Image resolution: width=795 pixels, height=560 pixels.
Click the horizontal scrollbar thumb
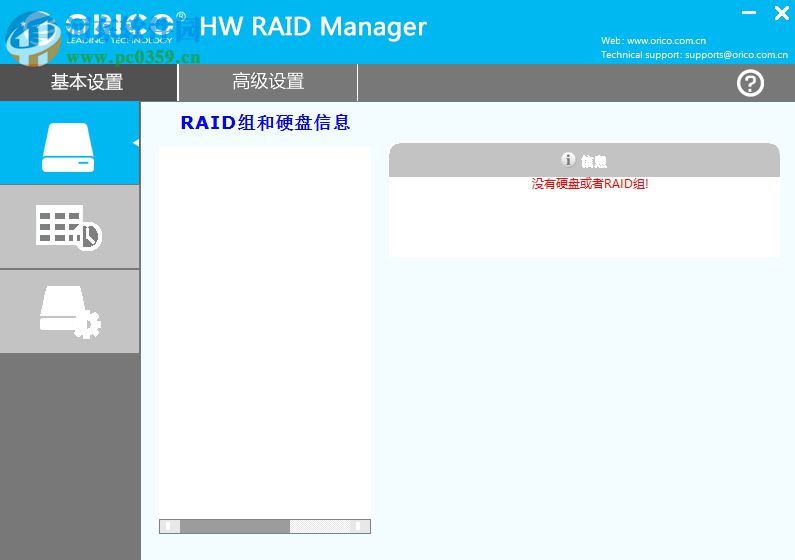pyautogui.click(x=235, y=527)
